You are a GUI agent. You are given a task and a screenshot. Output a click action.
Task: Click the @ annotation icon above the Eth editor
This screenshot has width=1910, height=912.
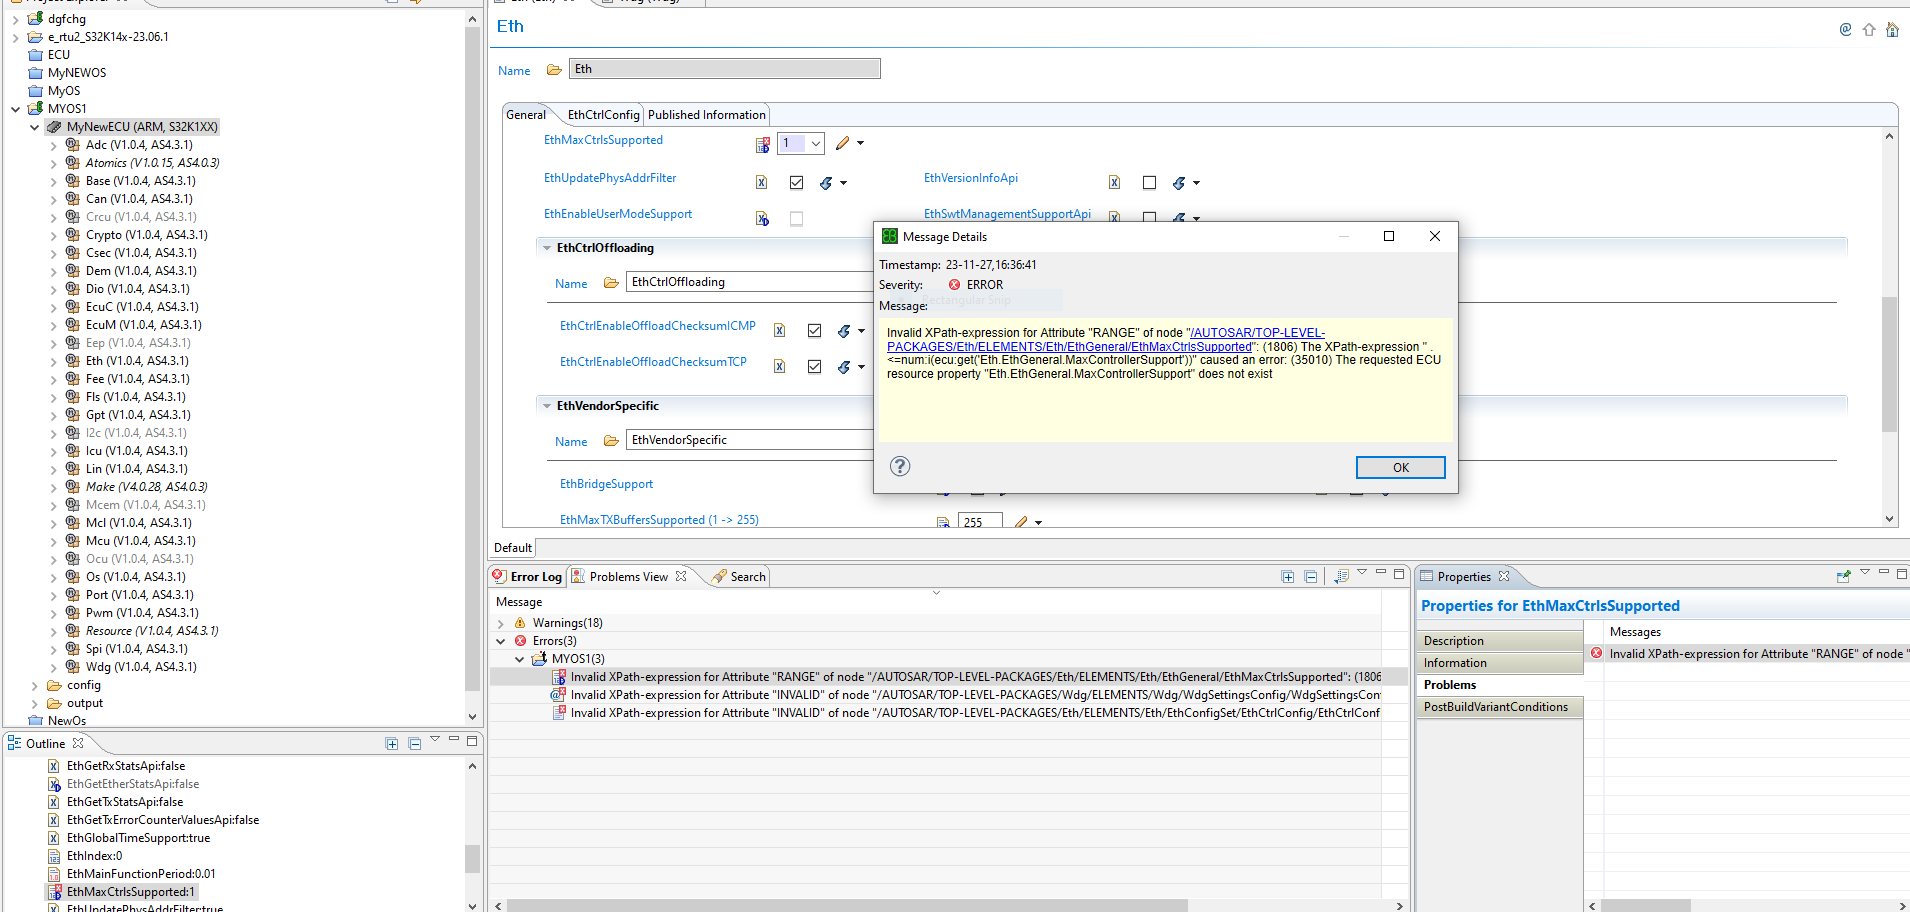point(1844,29)
